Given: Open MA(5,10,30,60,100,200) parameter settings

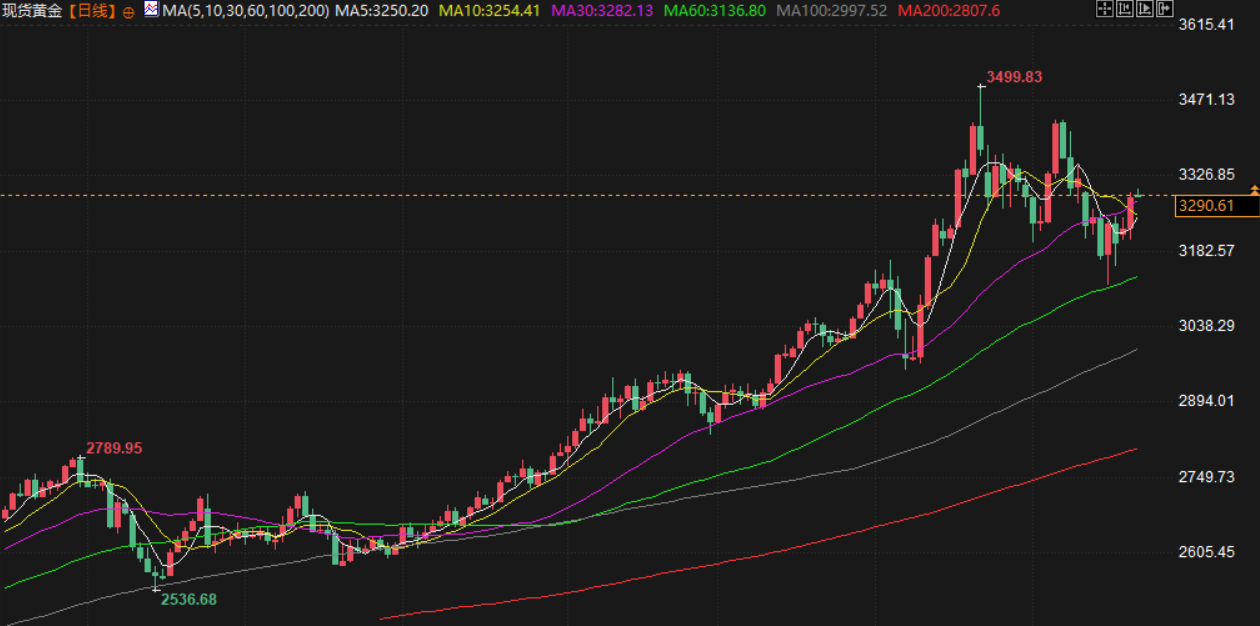Looking at the screenshot, I should (x=245, y=11).
